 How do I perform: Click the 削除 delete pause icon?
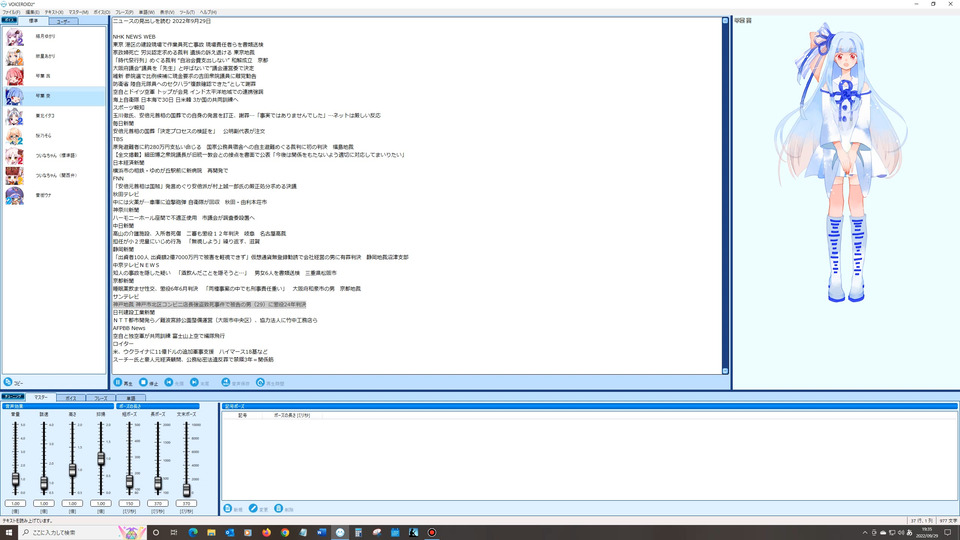click(279, 508)
